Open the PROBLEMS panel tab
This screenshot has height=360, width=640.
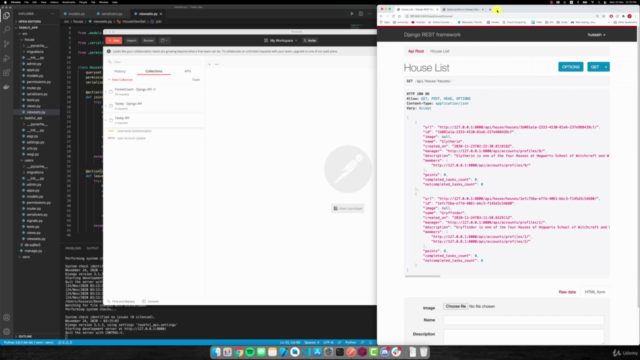click(73, 248)
